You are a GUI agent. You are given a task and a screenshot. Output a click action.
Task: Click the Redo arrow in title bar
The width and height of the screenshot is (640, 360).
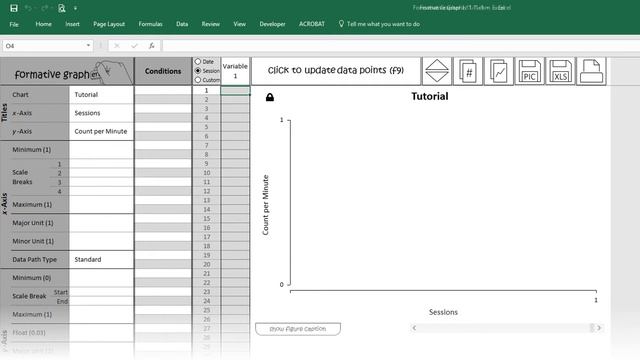pyautogui.click(x=45, y=8)
